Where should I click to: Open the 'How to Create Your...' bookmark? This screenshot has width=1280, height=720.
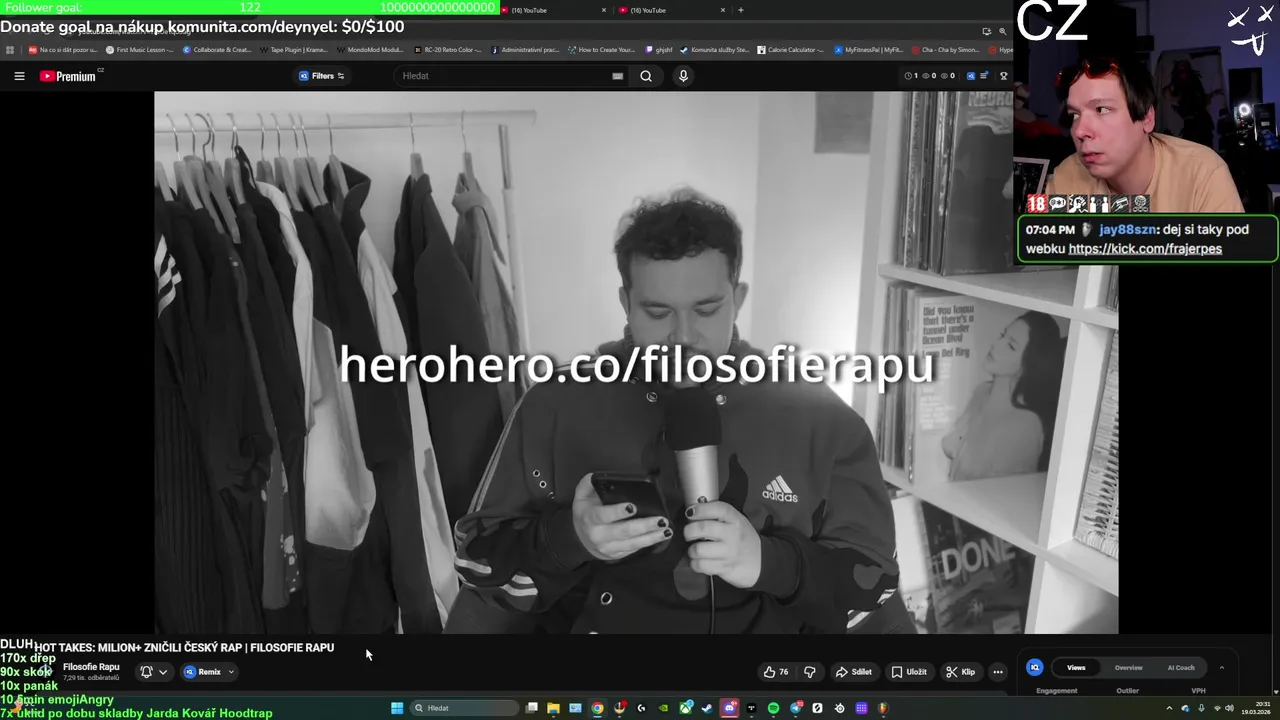[x=601, y=49]
